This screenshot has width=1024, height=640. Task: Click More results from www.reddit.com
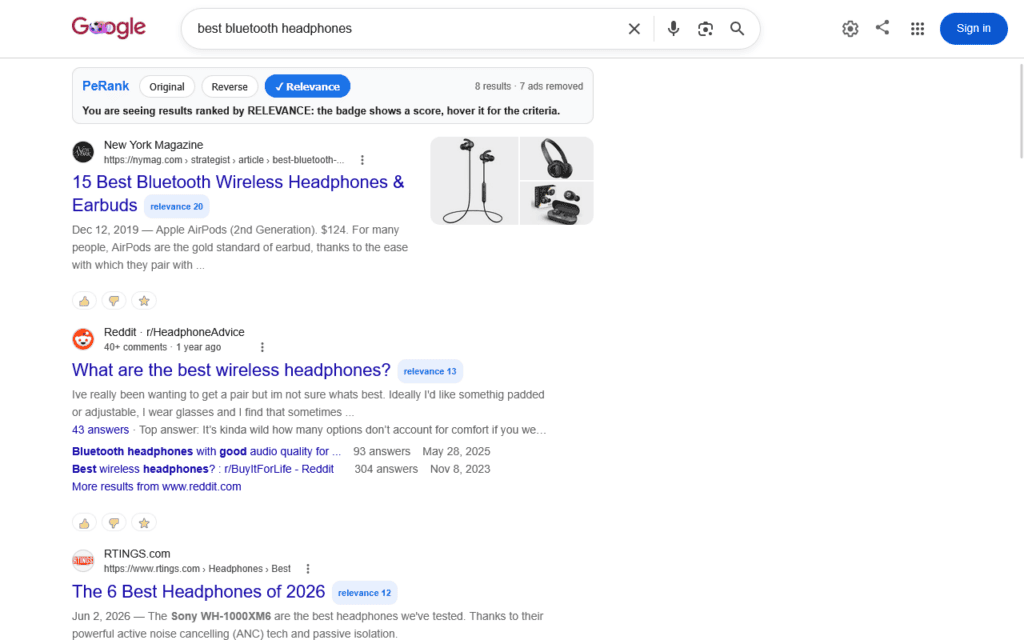pyautogui.click(x=157, y=487)
